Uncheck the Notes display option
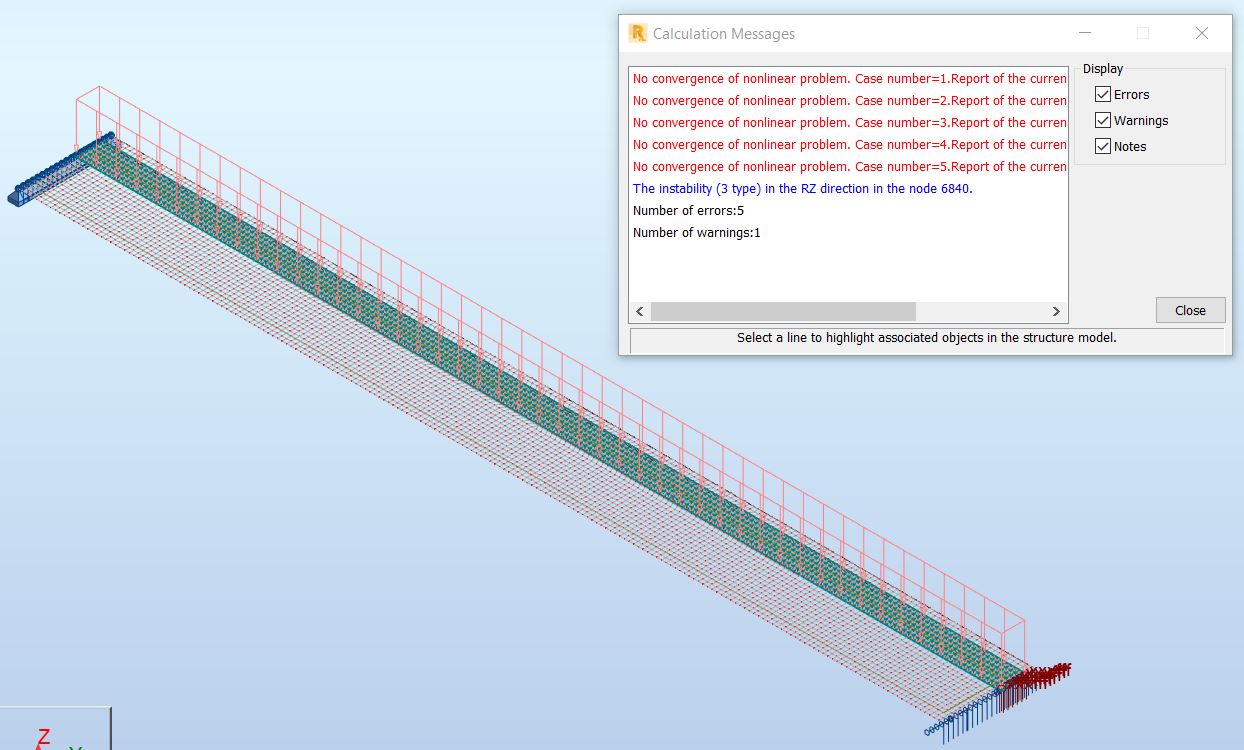Image resolution: width=1244 pixels, height=750 pixels. click(1102, 146)
